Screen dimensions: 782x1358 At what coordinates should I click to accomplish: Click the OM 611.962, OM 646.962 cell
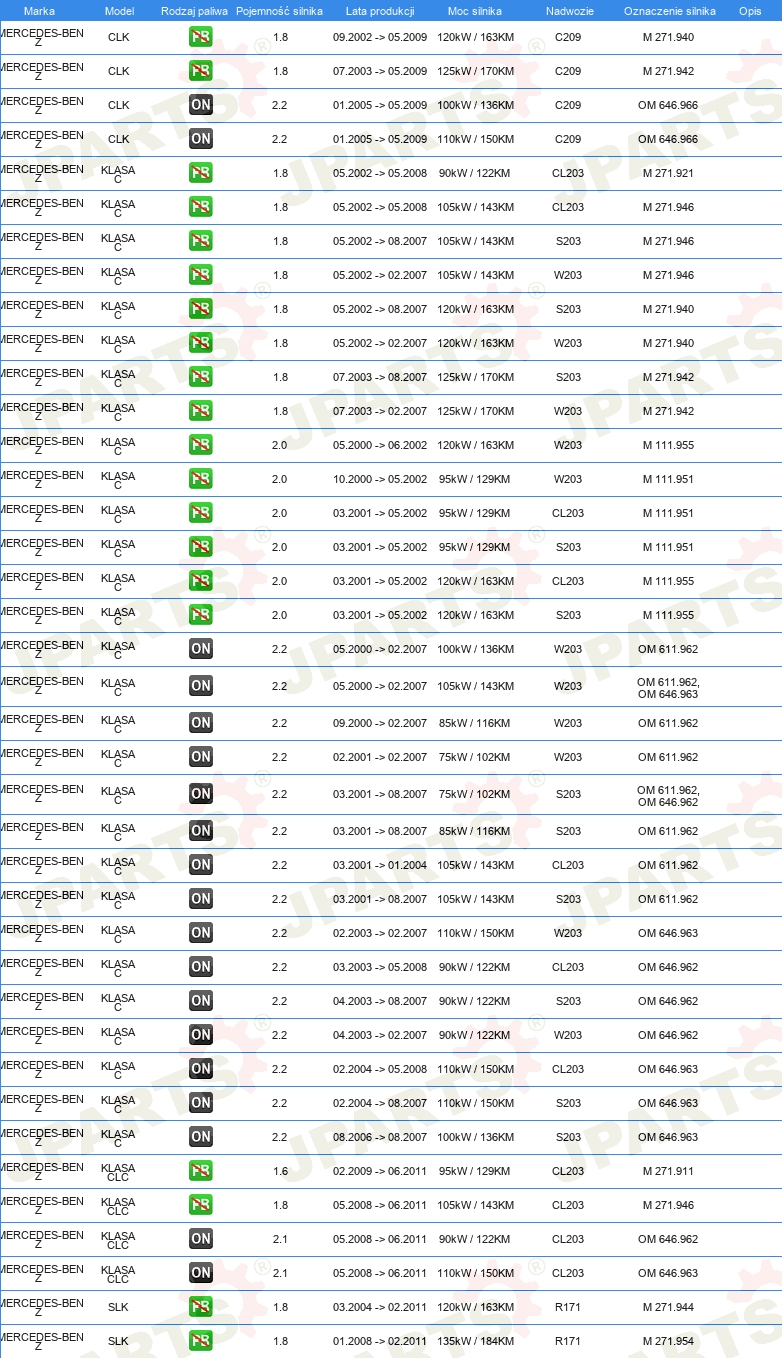[668, 795]
